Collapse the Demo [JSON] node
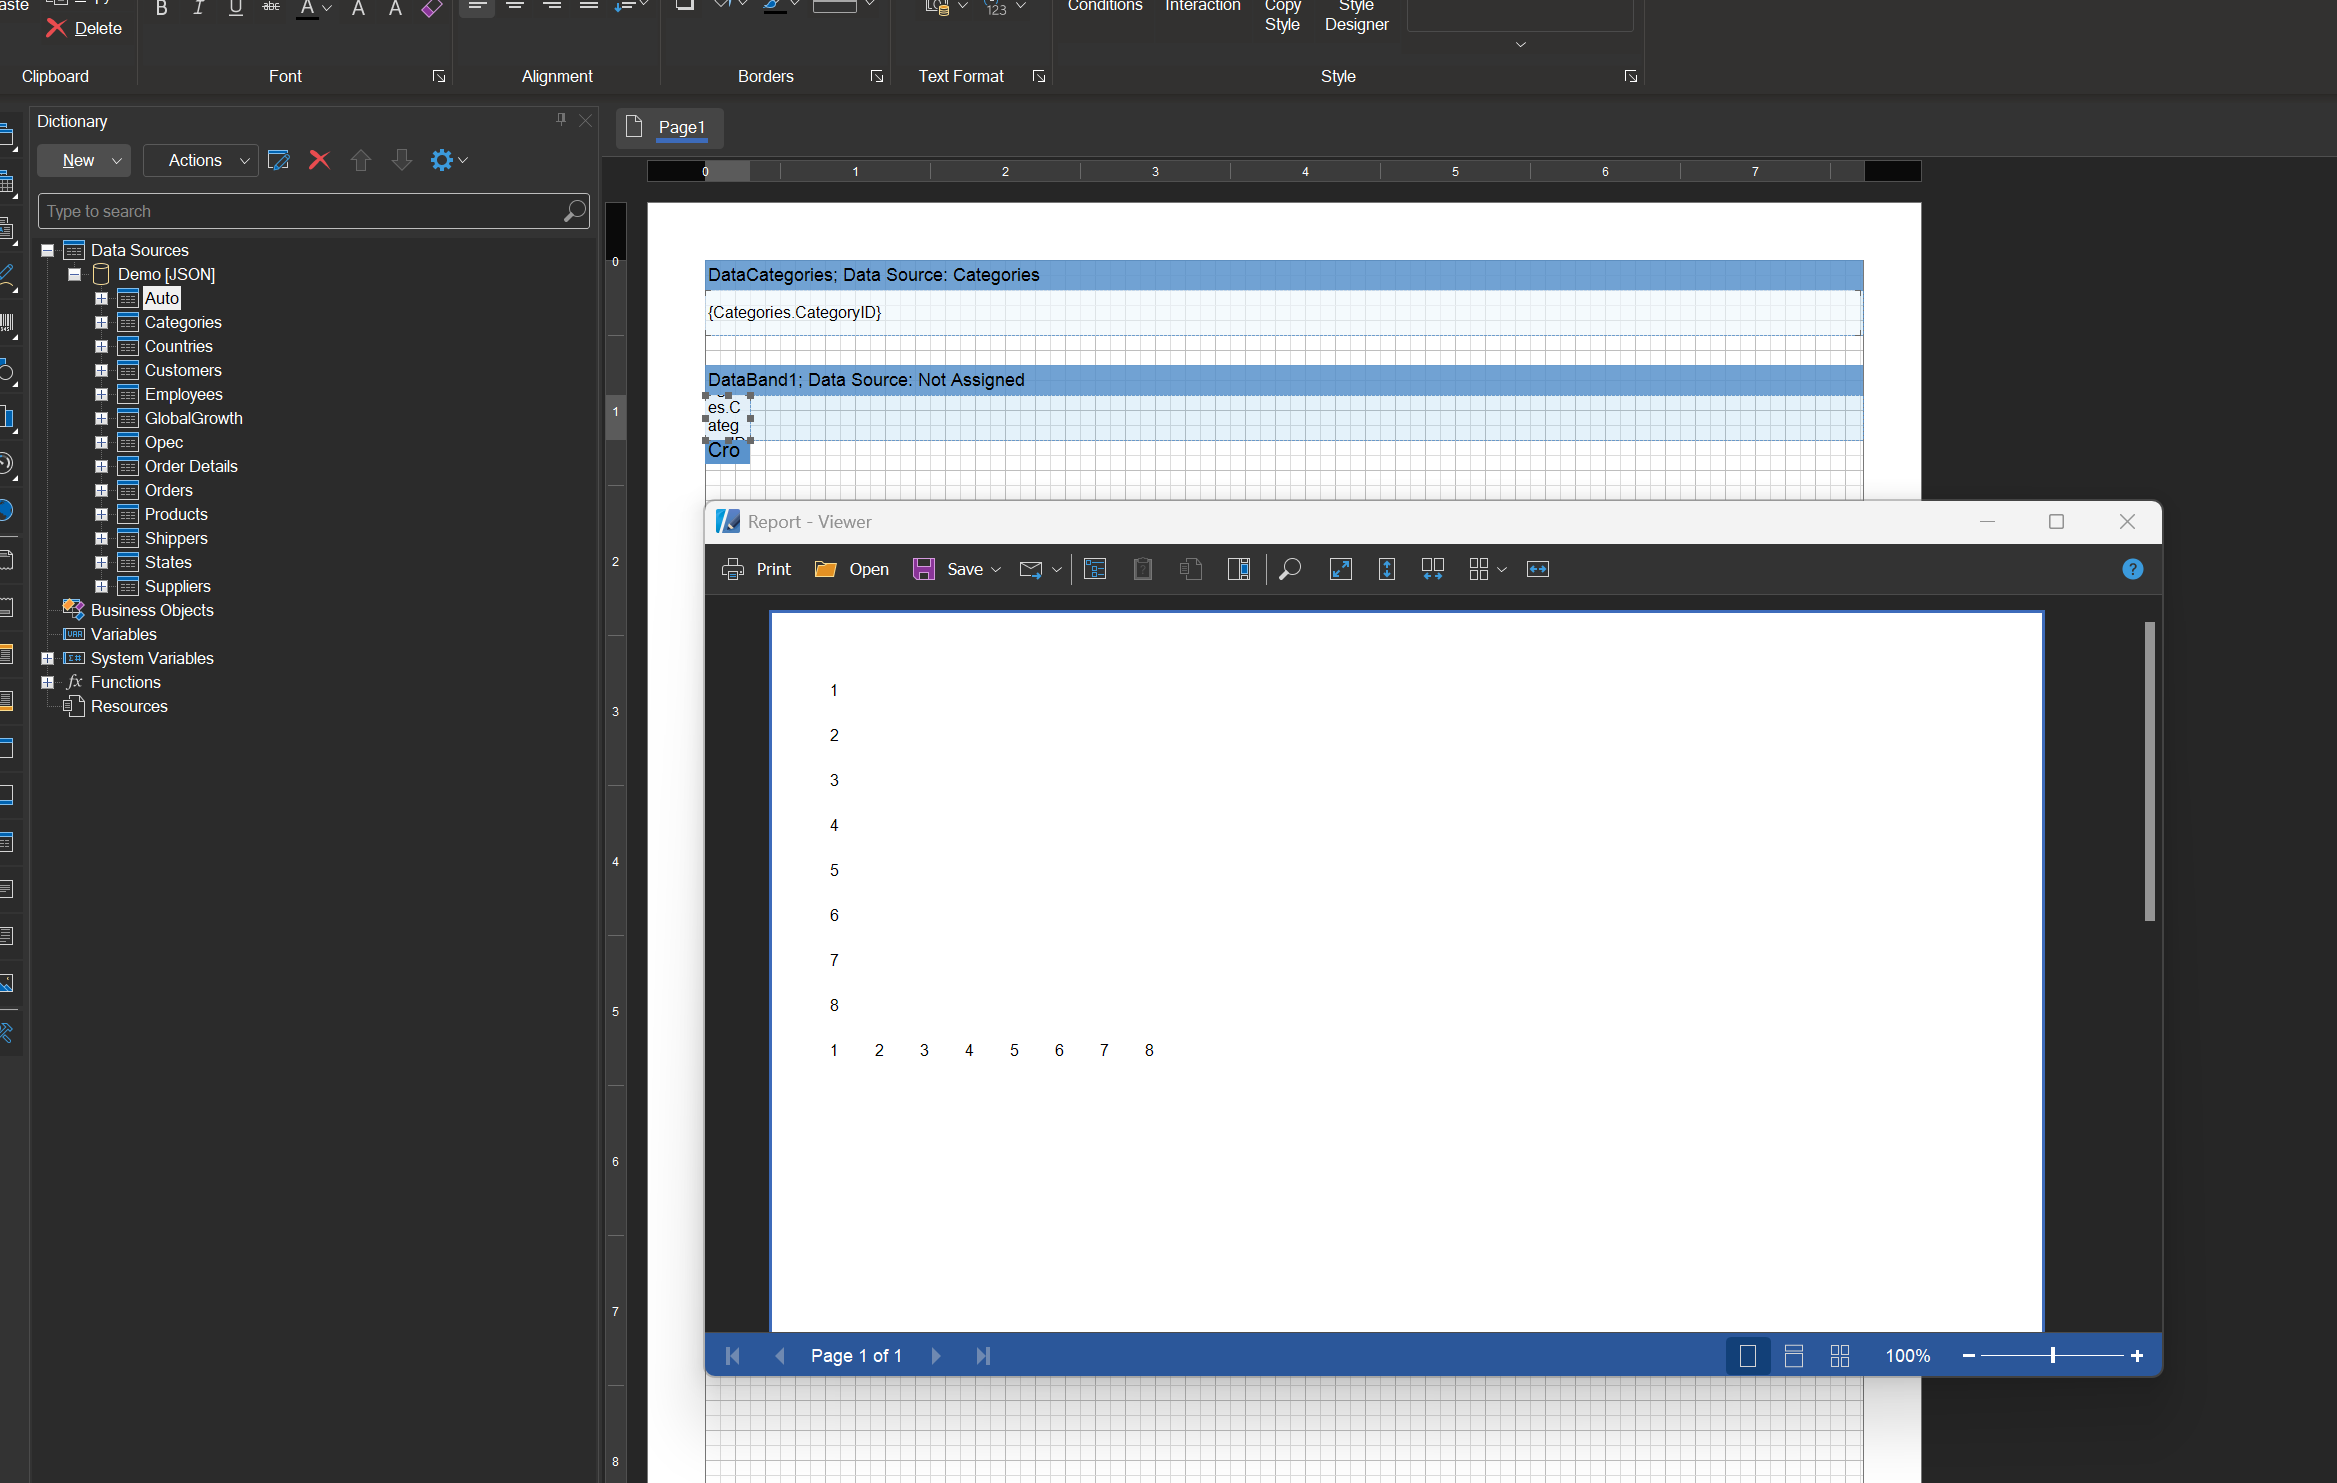The height and width of the screenshot is (1483, 2337). [74, 274]
